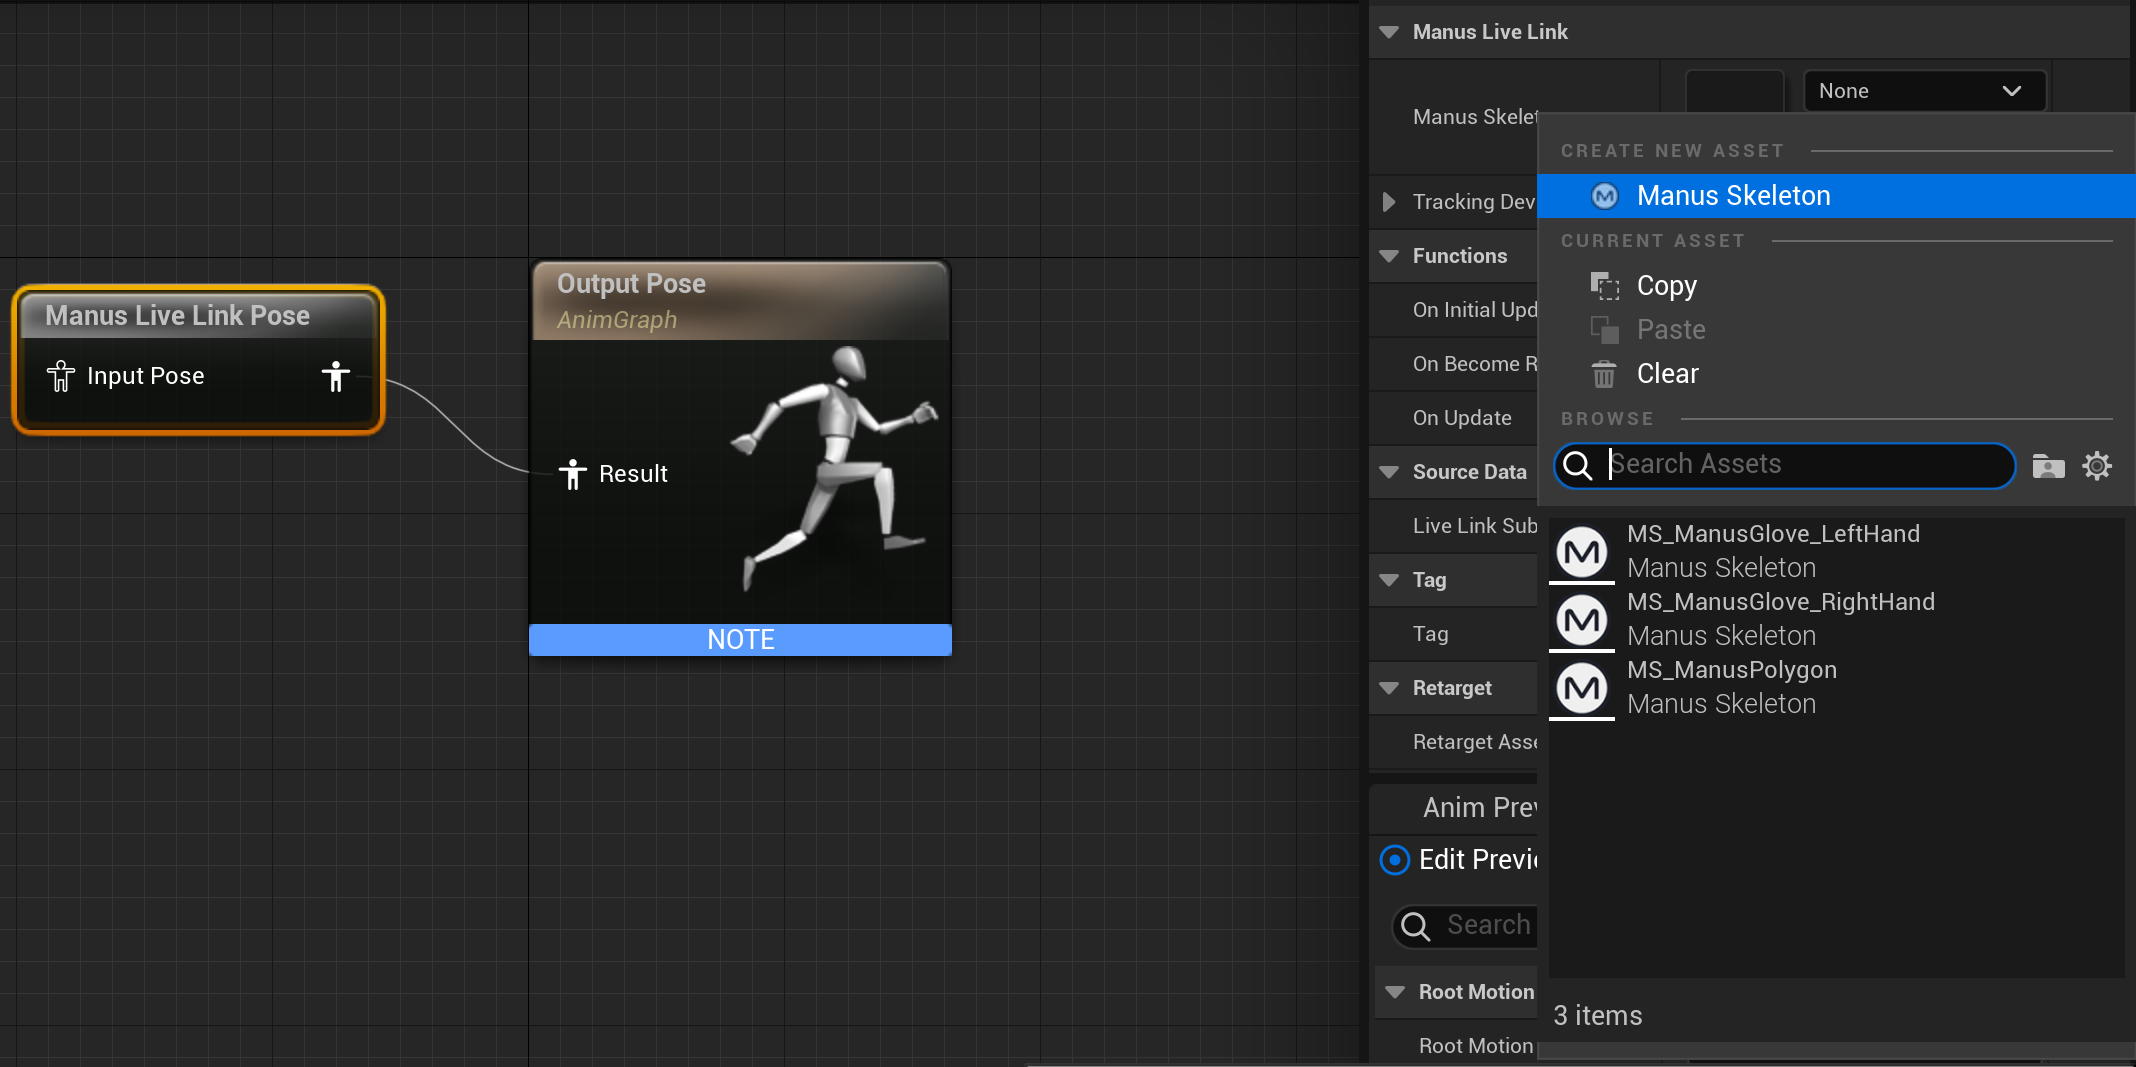Click the folder browse icon beside search
Image resolution: width=2136 pixels, height=1067 pixels.
[x=2048, y=466]
